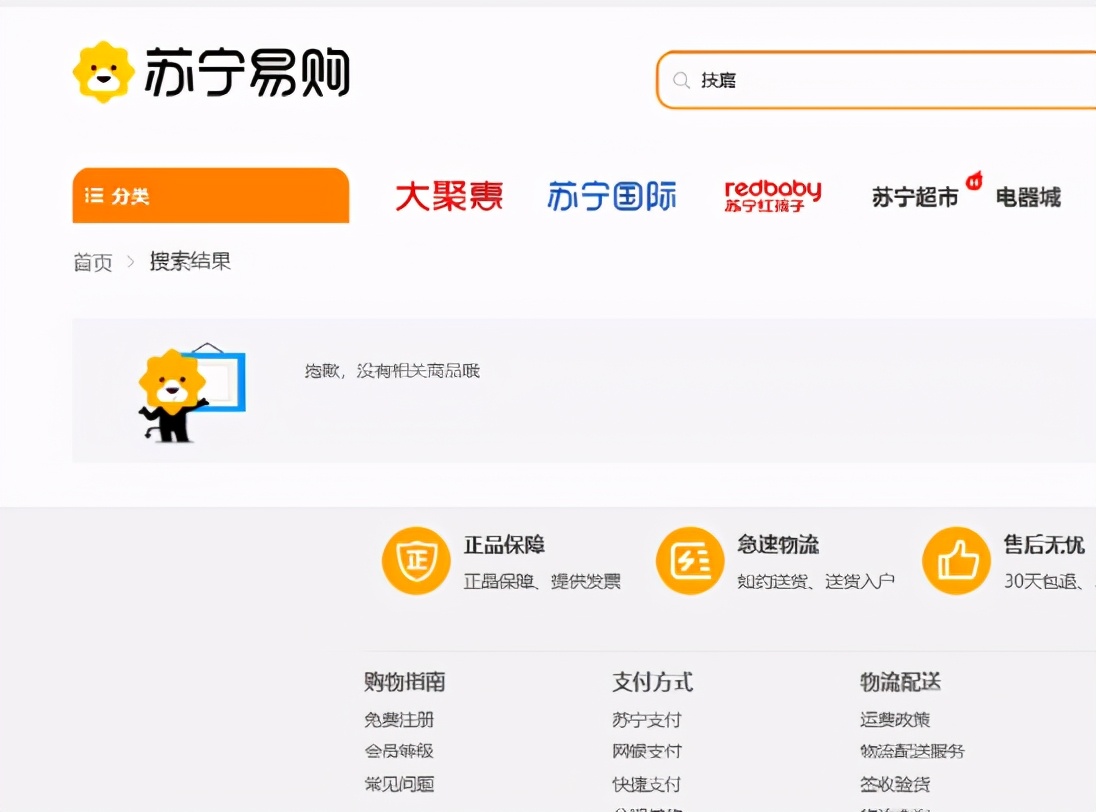1096x812 pixels.
Task: Click the 苏宁易购 wordmark logo
Action: point(247,73)
